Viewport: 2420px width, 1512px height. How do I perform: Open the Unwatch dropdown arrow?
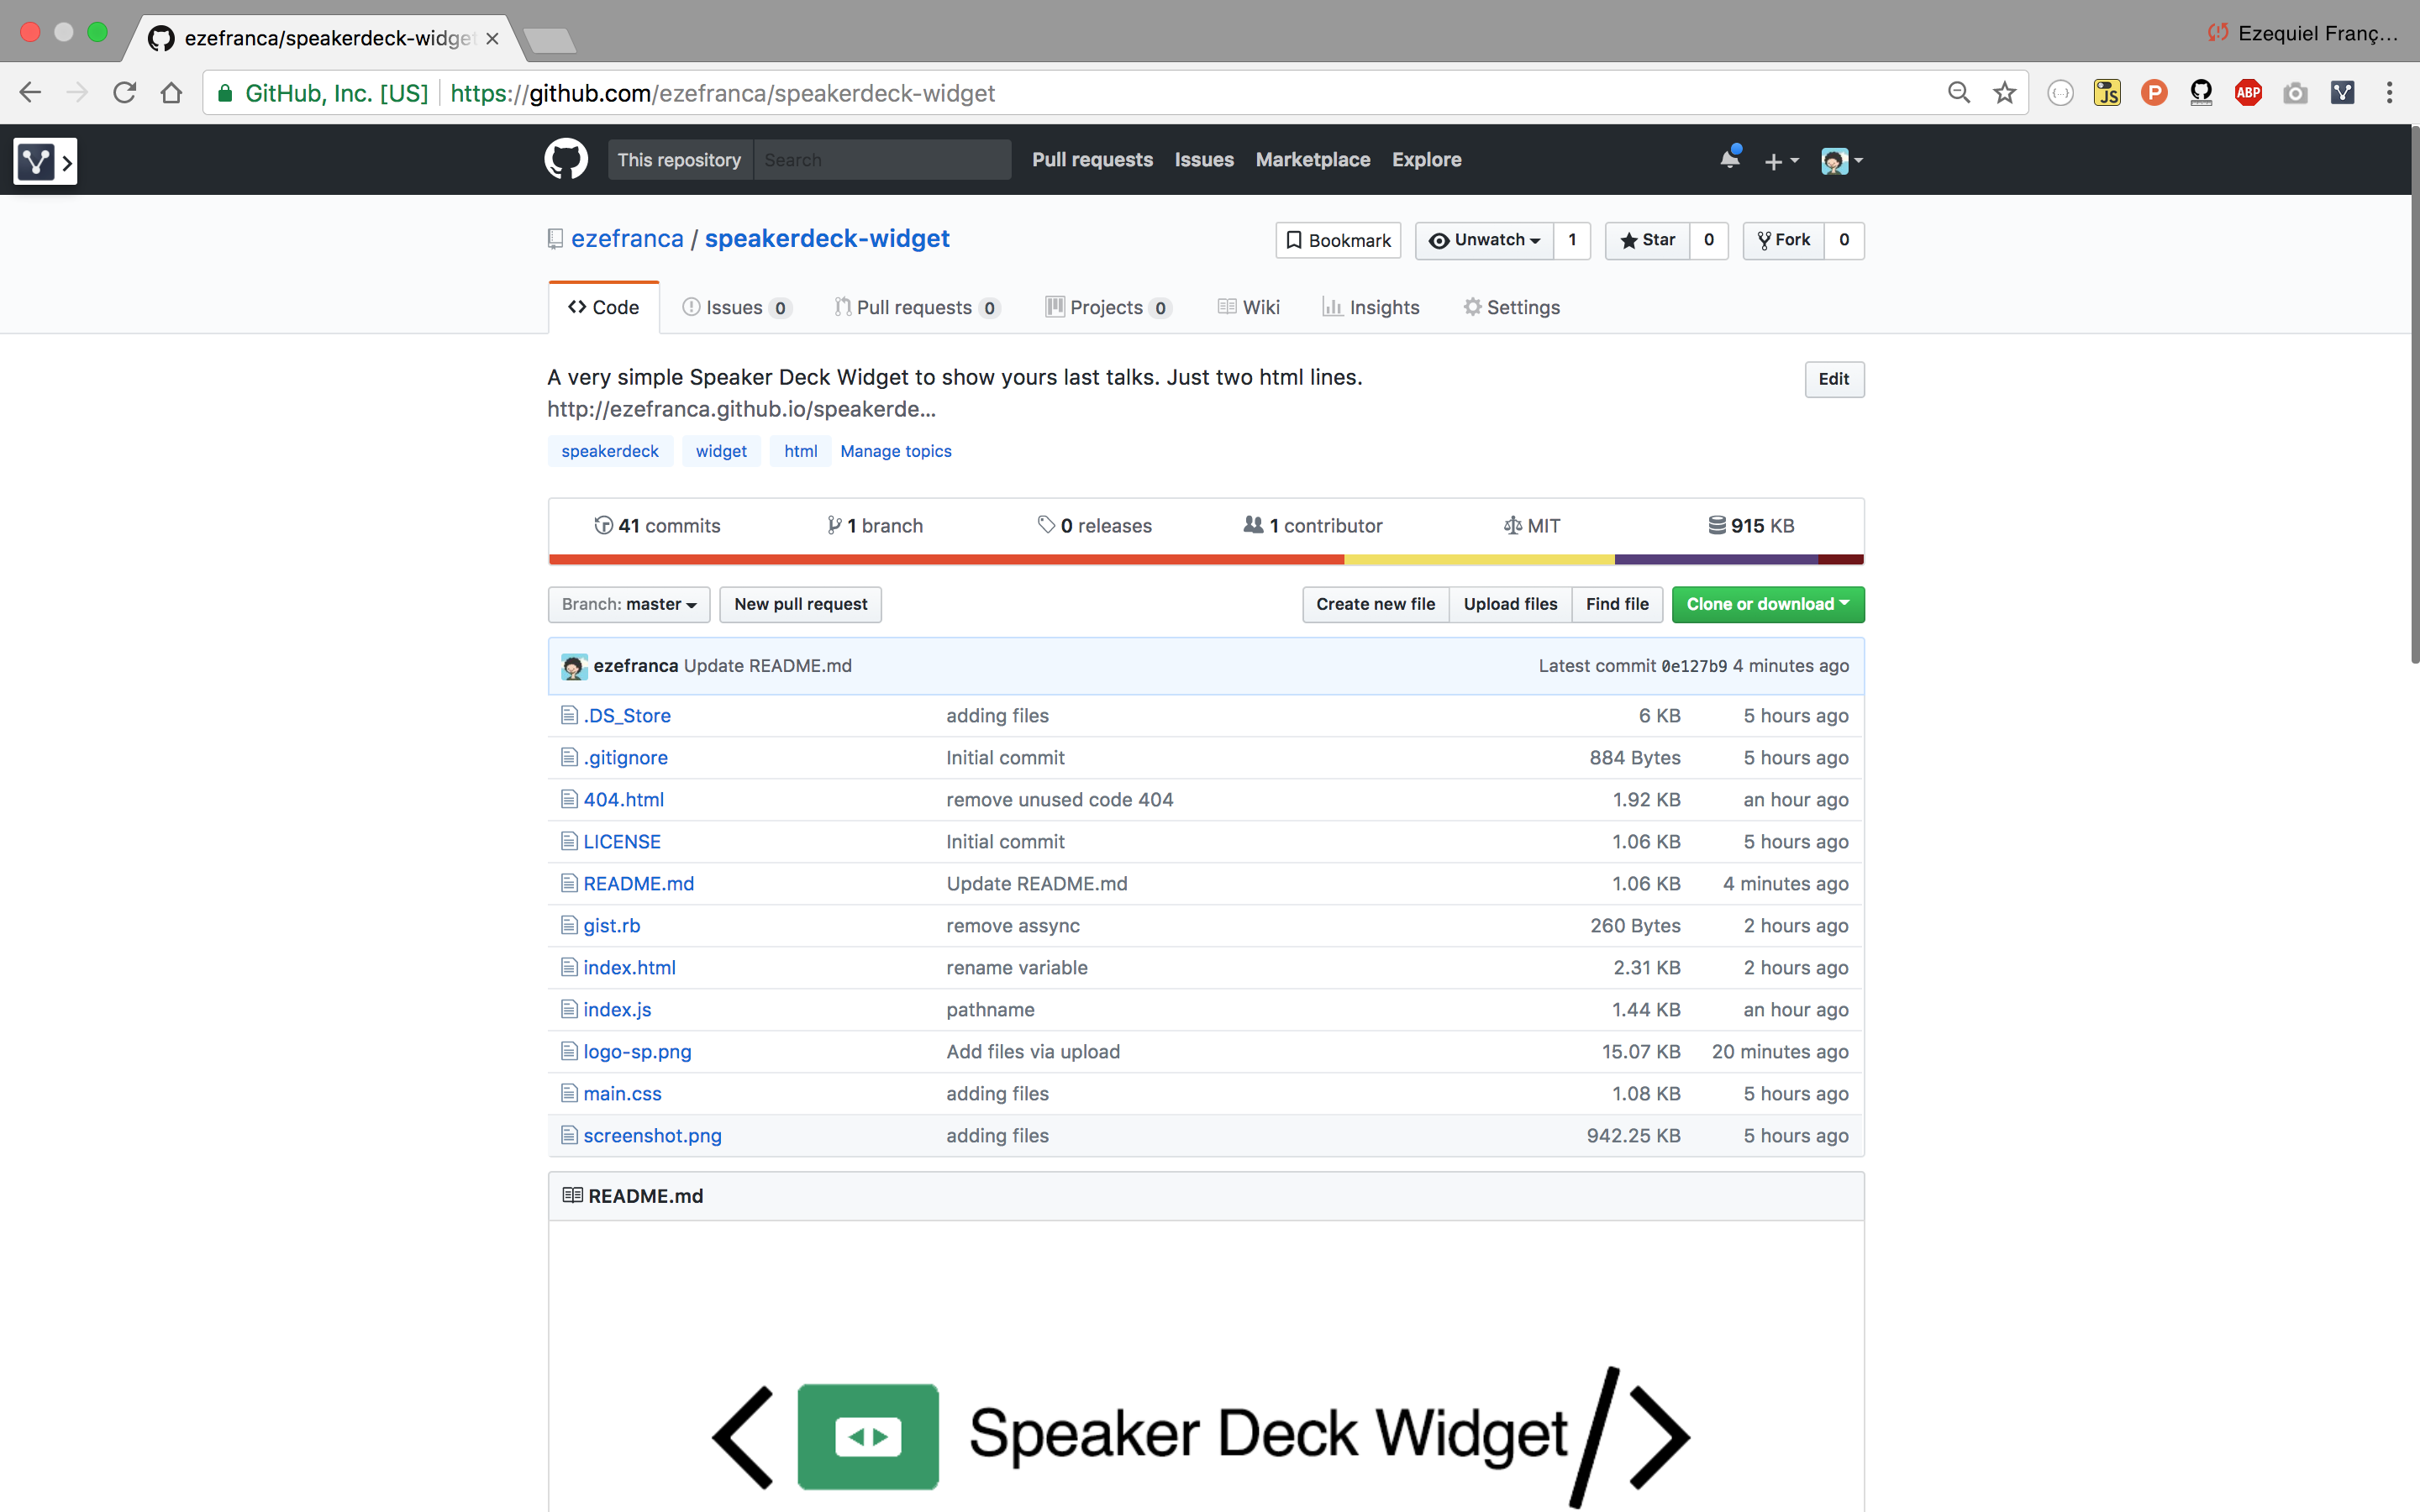(x=1534, y=240)
